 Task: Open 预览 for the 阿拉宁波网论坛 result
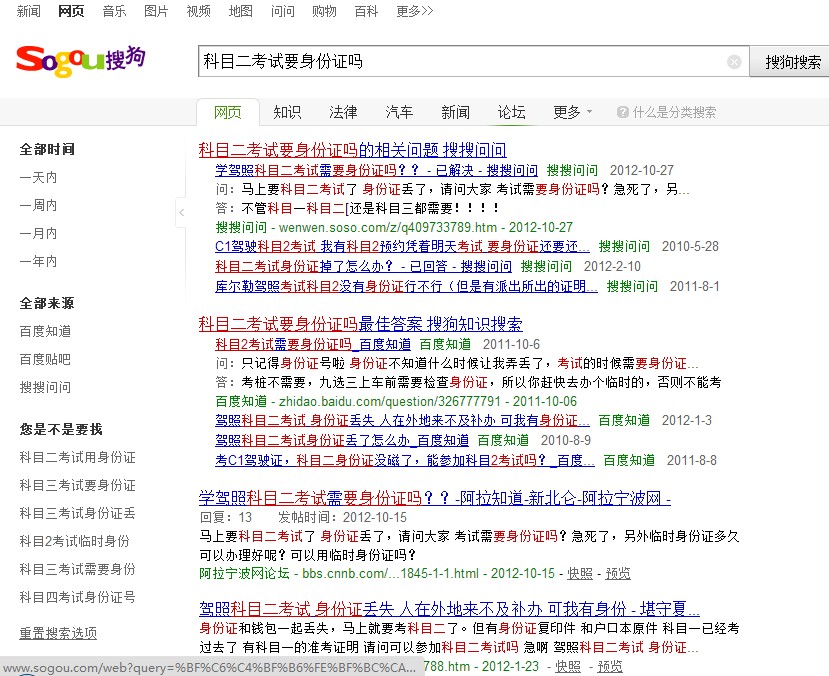(618, 573)
